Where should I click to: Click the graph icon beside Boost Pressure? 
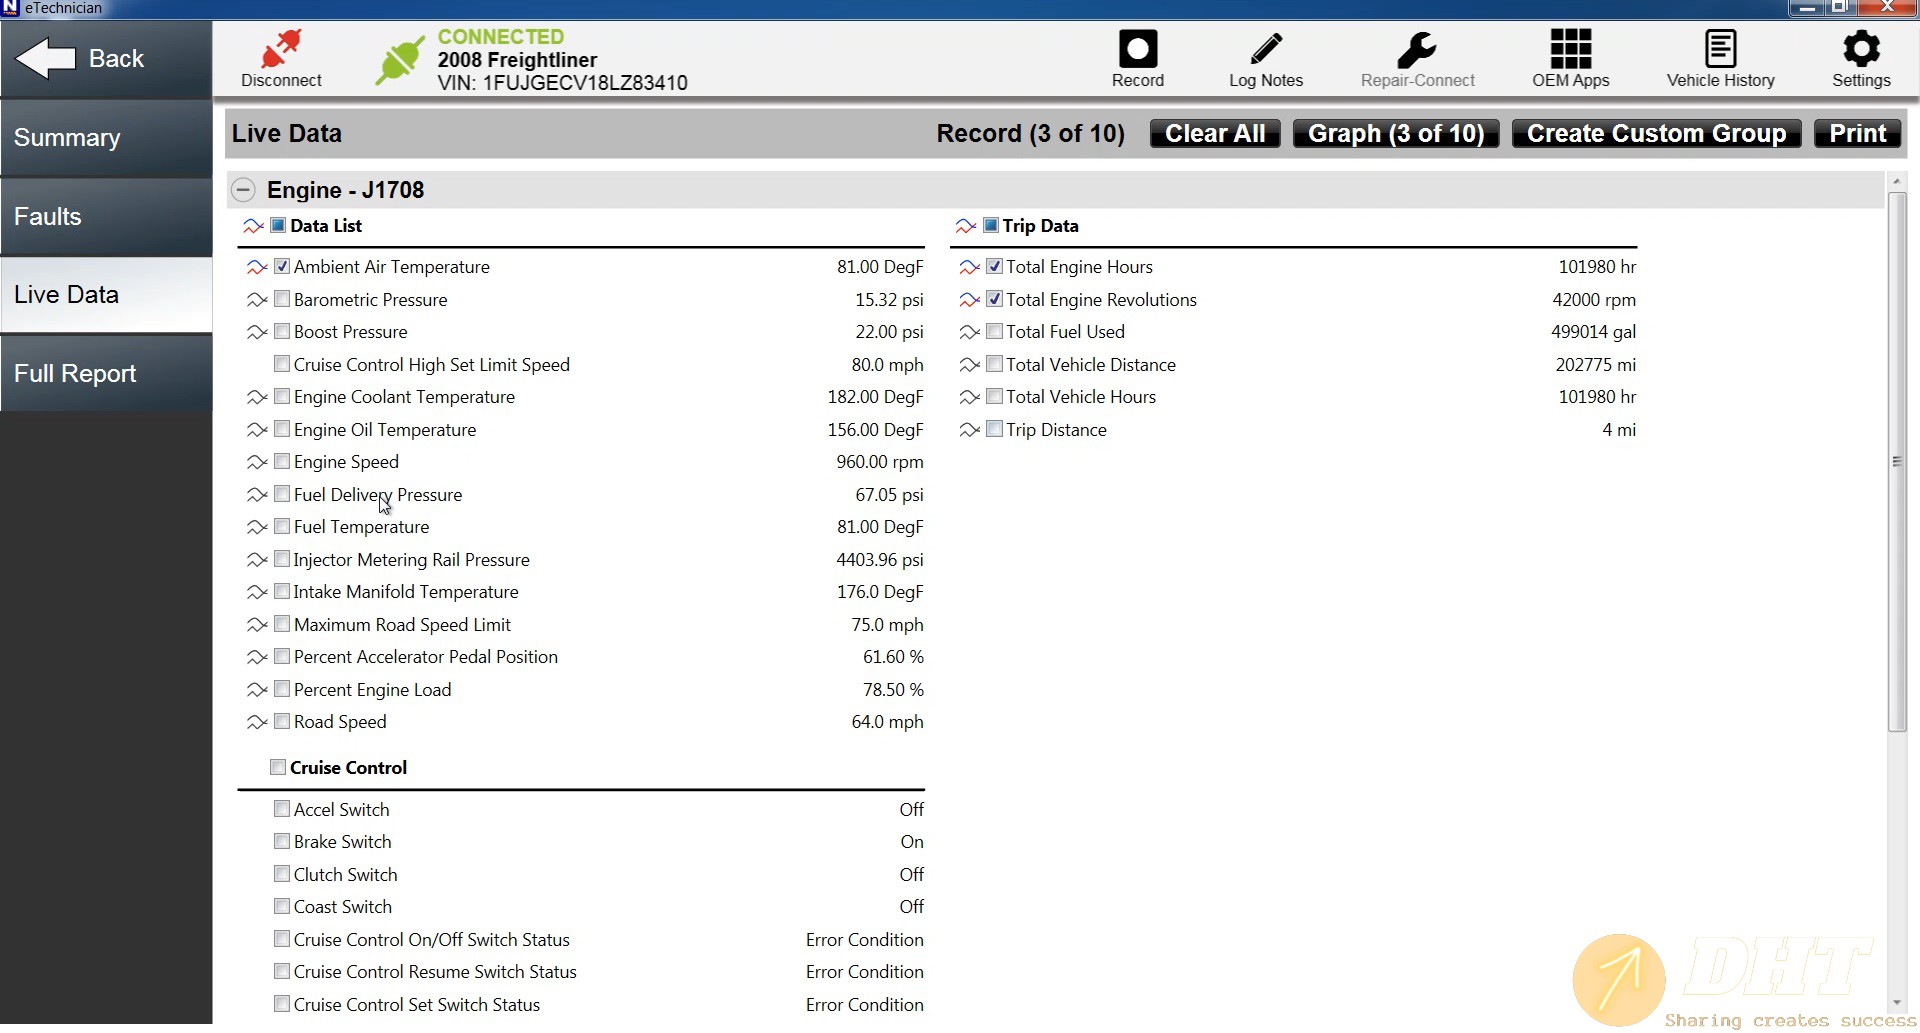point(257,332)
